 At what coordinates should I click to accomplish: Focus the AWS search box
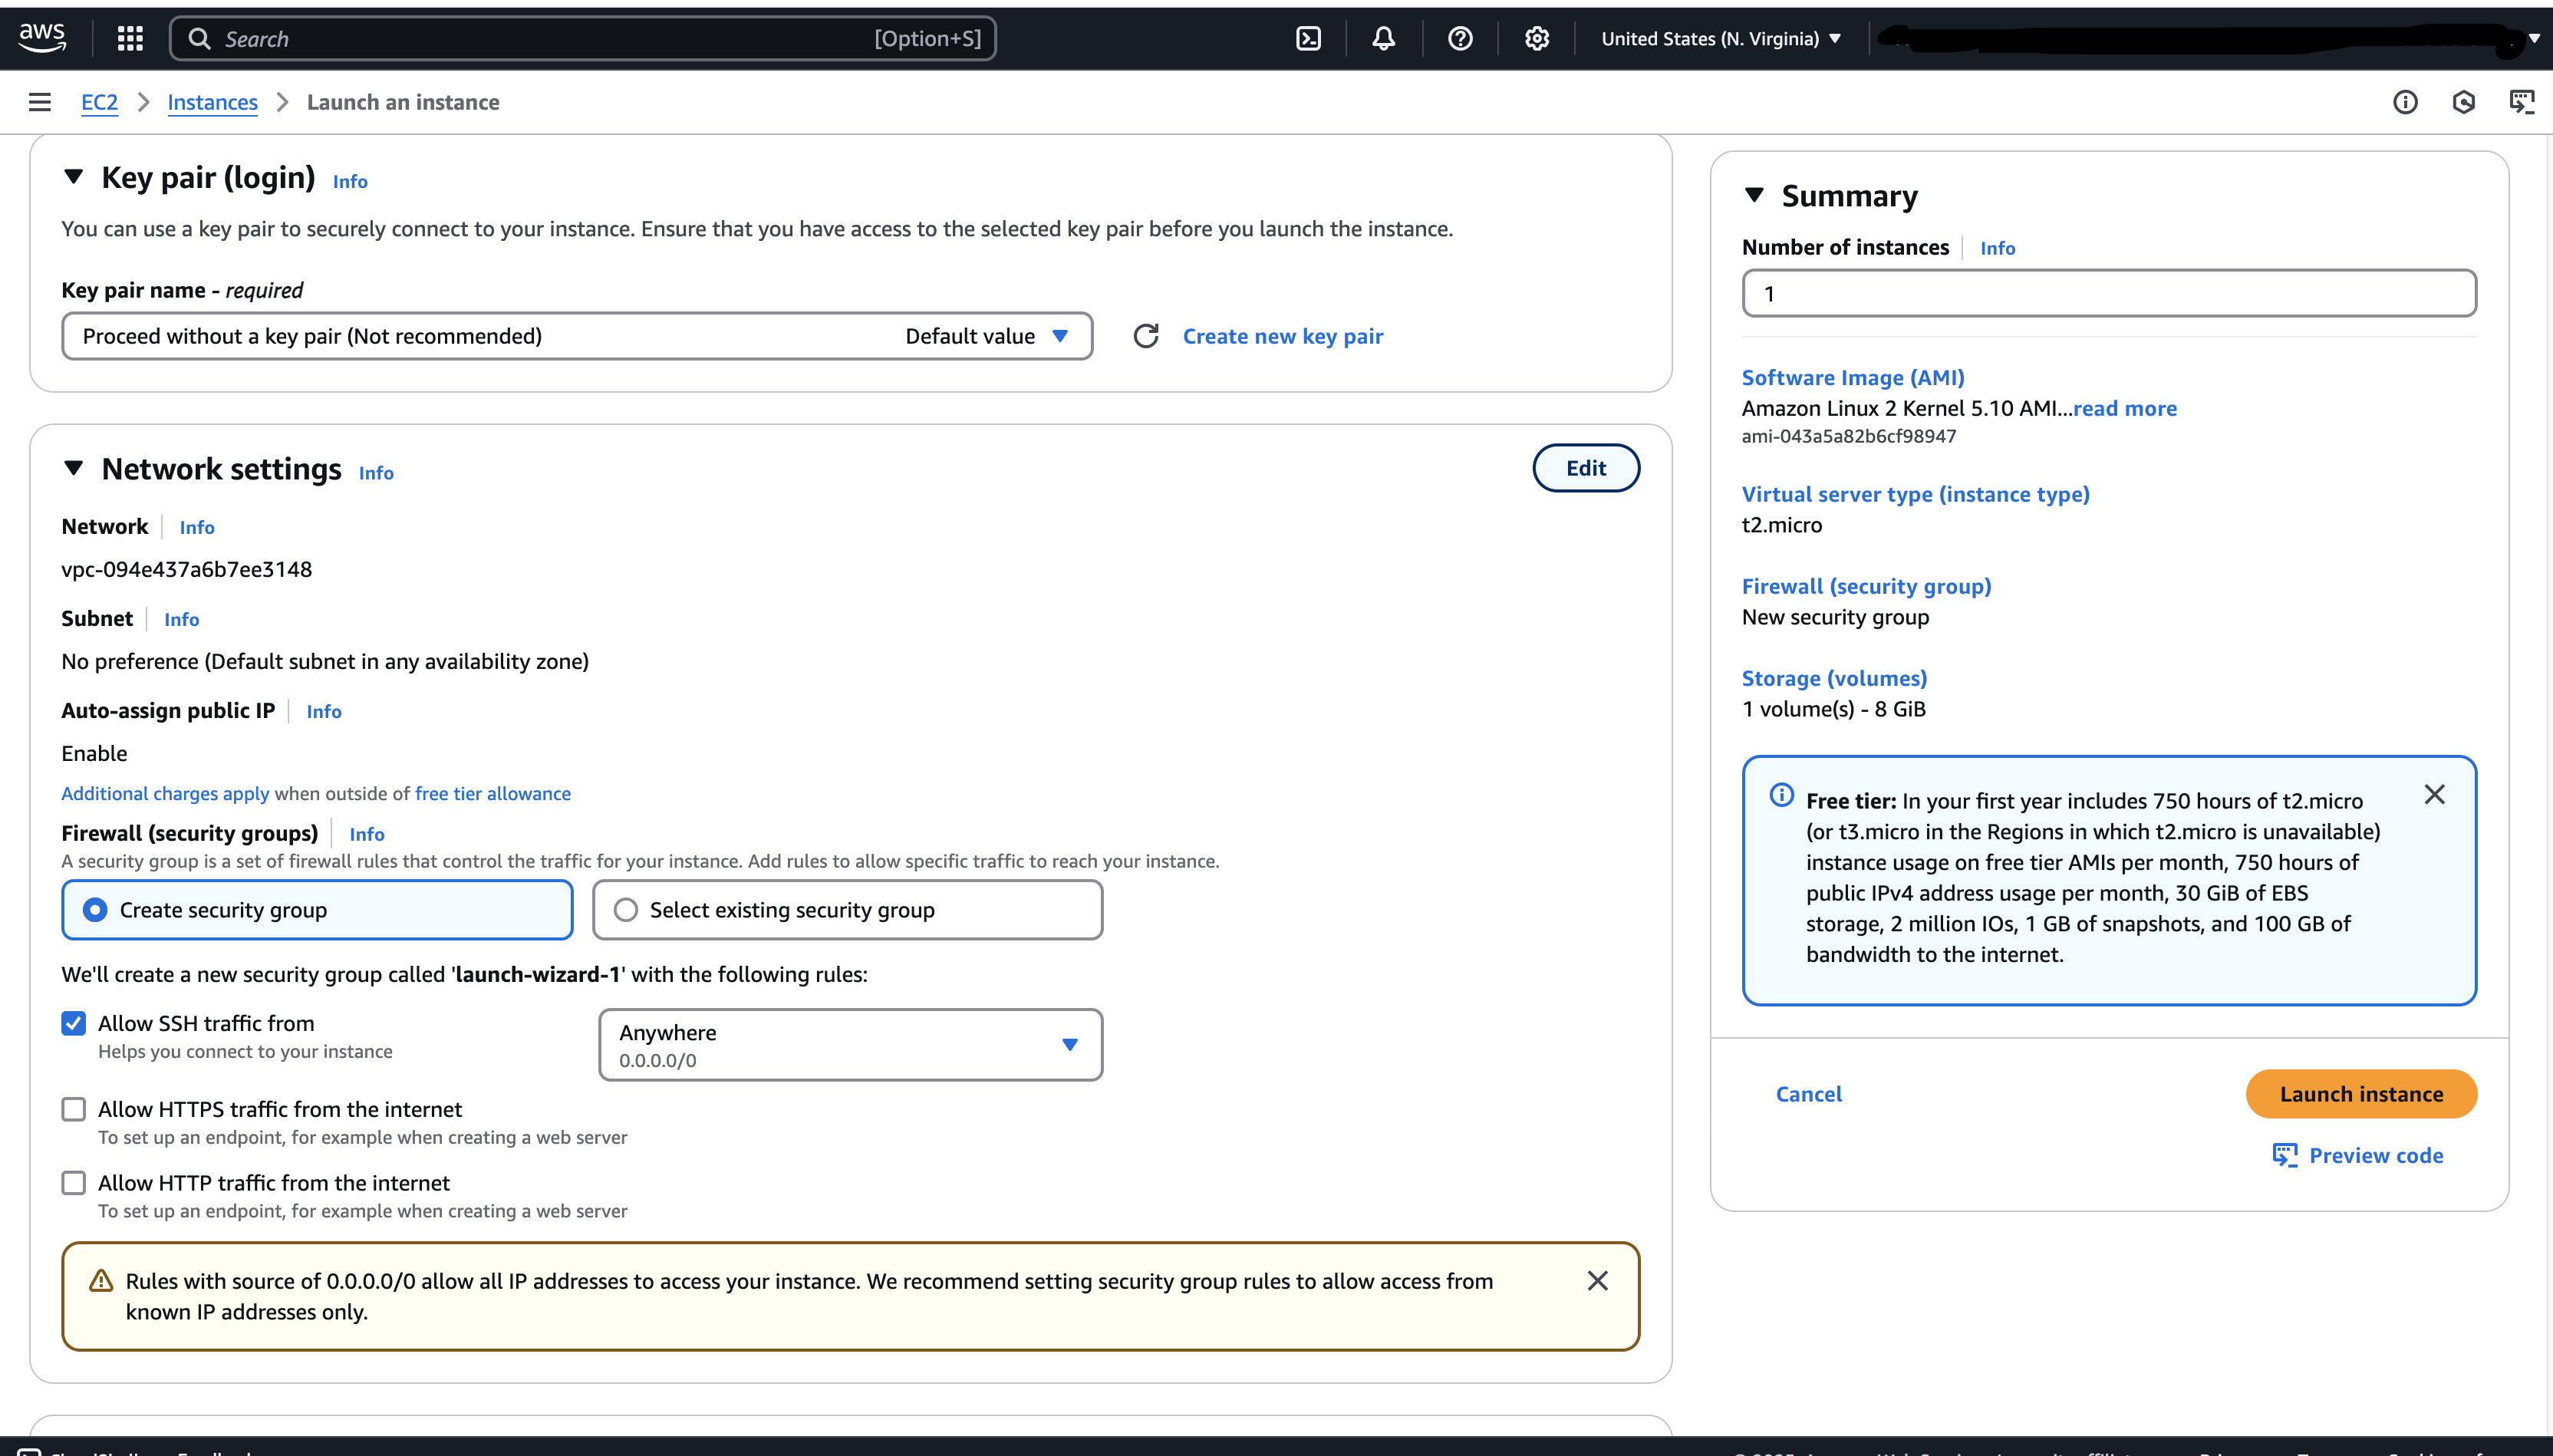583,39
